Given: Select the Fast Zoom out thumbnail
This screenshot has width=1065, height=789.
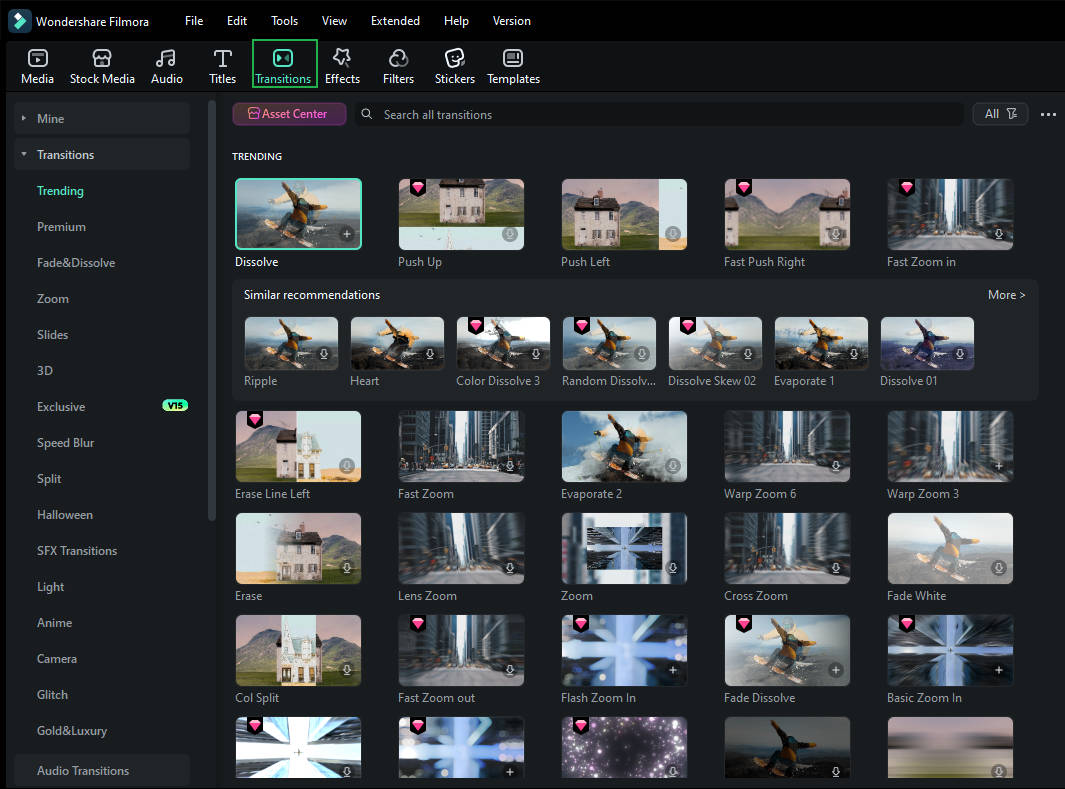Looking at the screenshot, I should point(461,650).
